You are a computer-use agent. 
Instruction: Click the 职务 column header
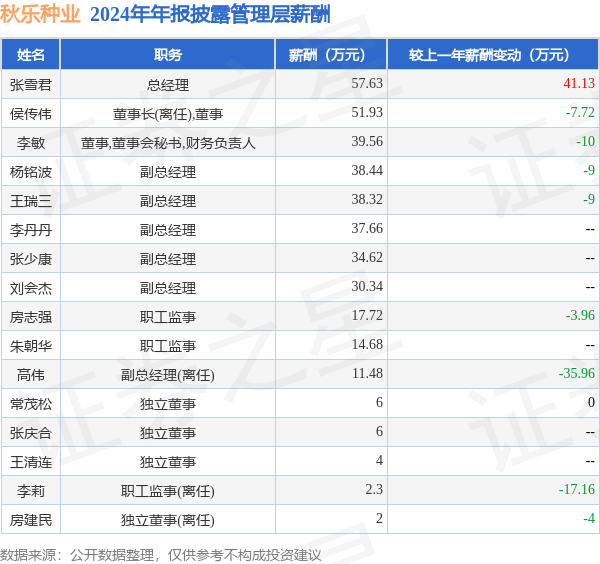(x=167, y=55)
